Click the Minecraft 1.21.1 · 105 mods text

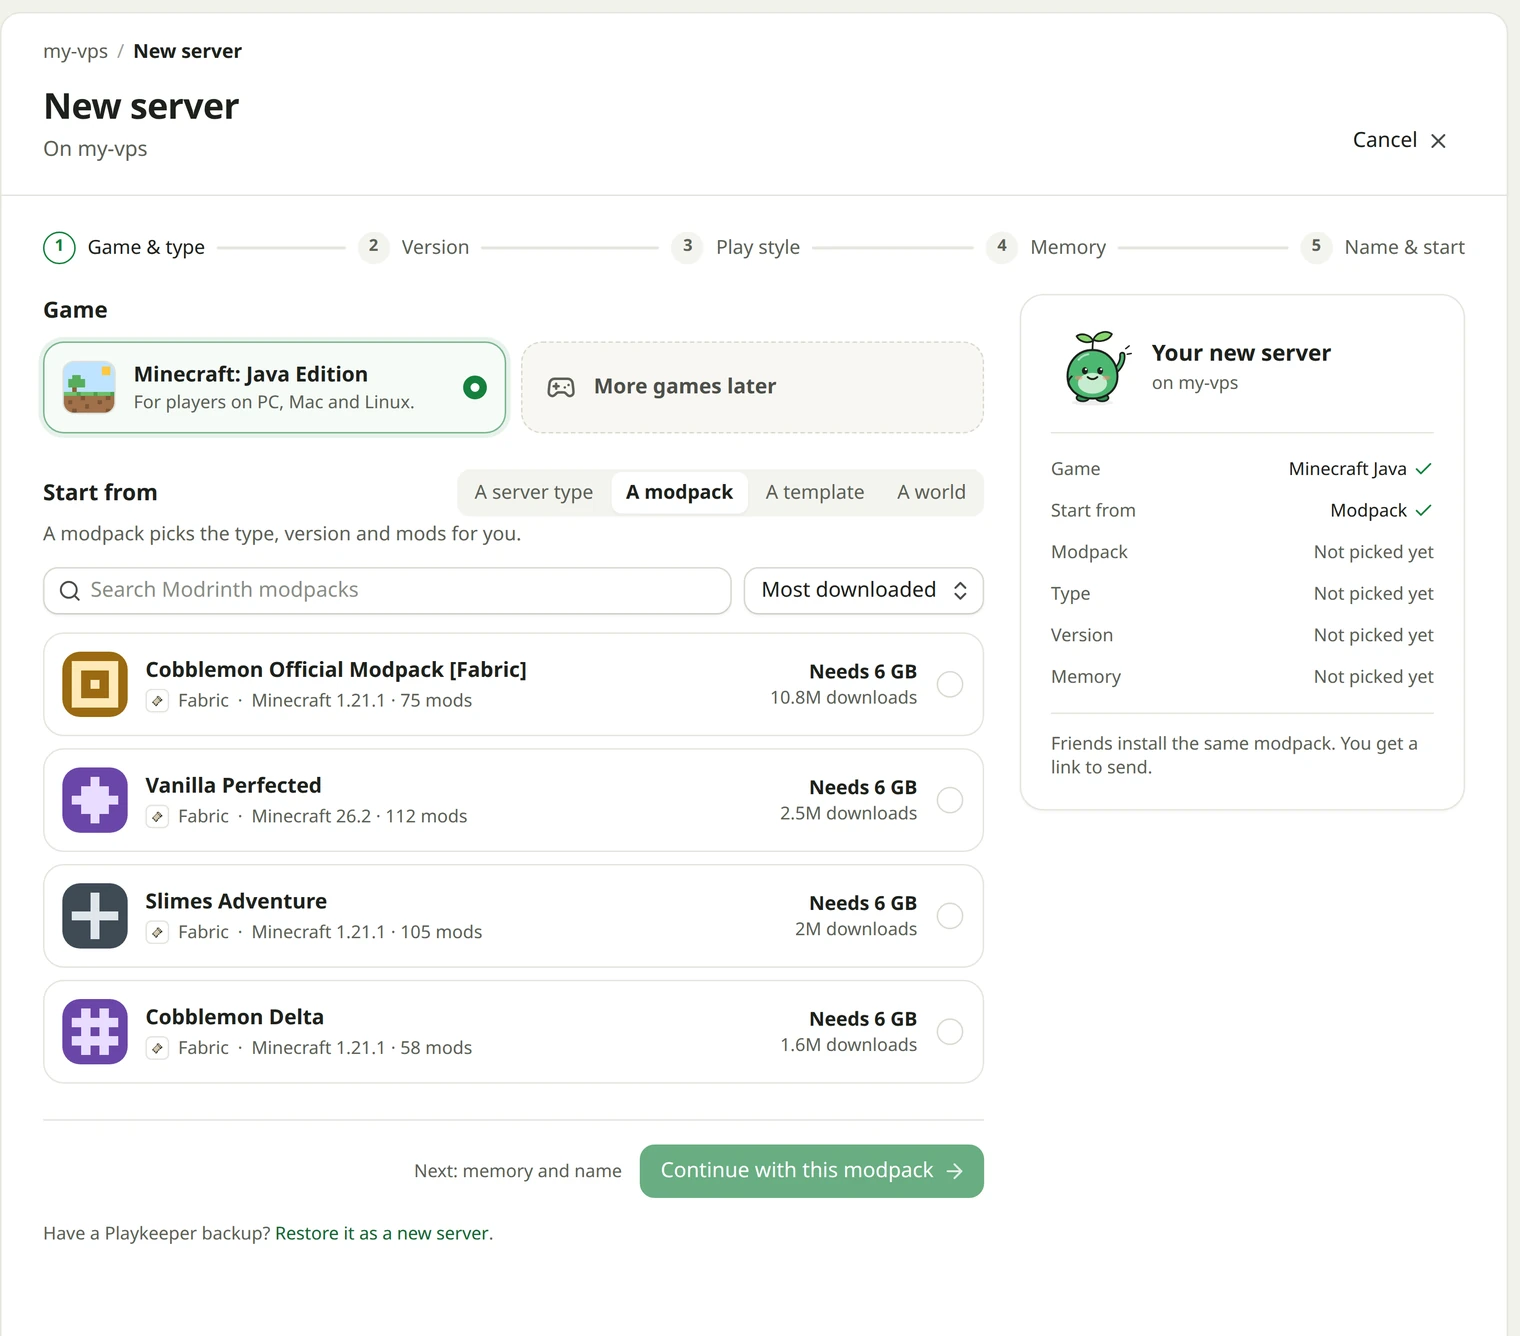click(367, 933)
